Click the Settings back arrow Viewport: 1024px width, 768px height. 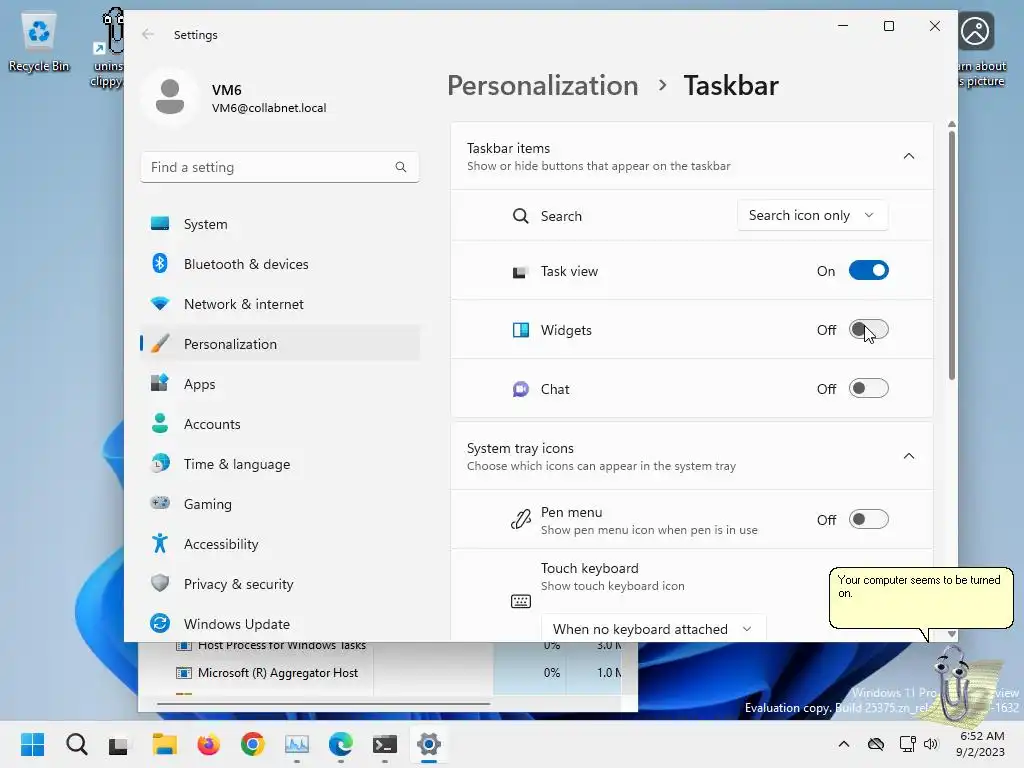[148, 34]
